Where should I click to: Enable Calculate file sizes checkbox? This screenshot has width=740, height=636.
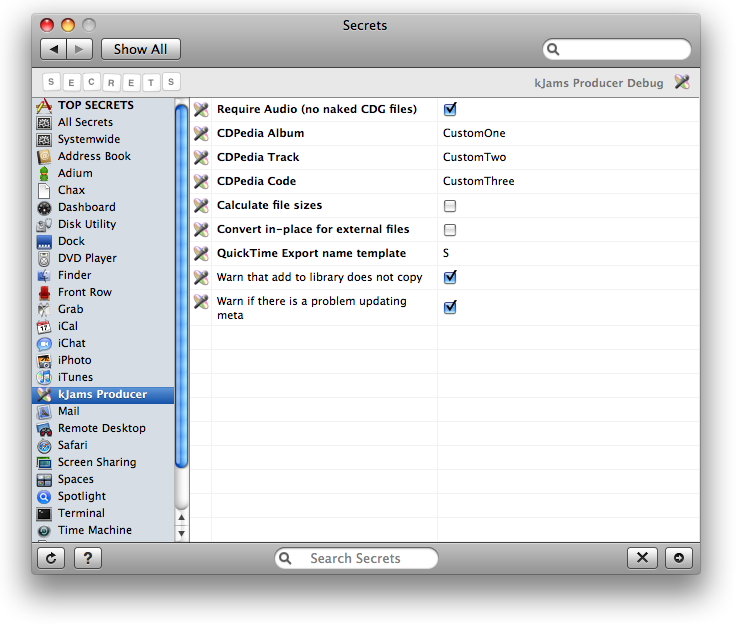450,206
